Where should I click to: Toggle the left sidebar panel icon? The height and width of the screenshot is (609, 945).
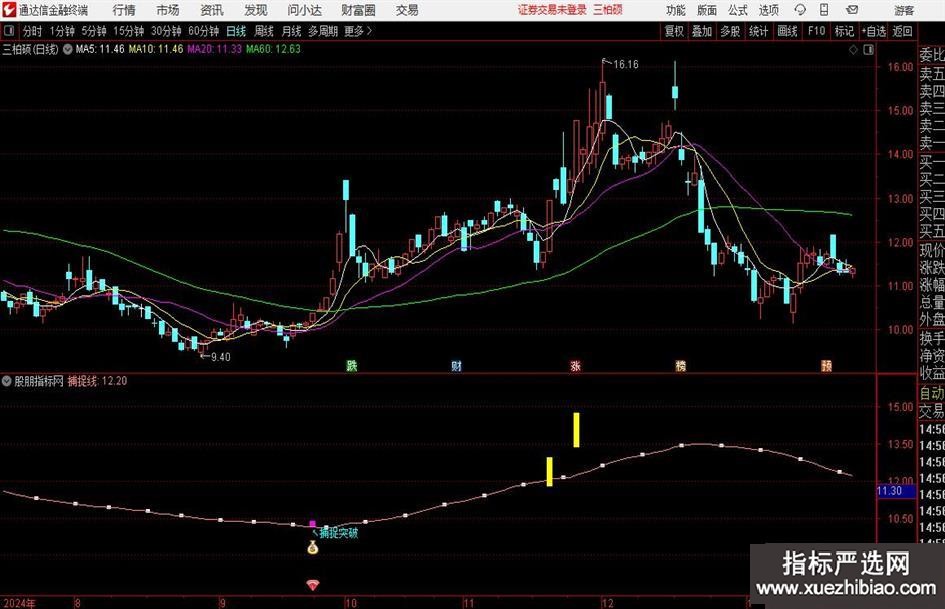[8, 30]
